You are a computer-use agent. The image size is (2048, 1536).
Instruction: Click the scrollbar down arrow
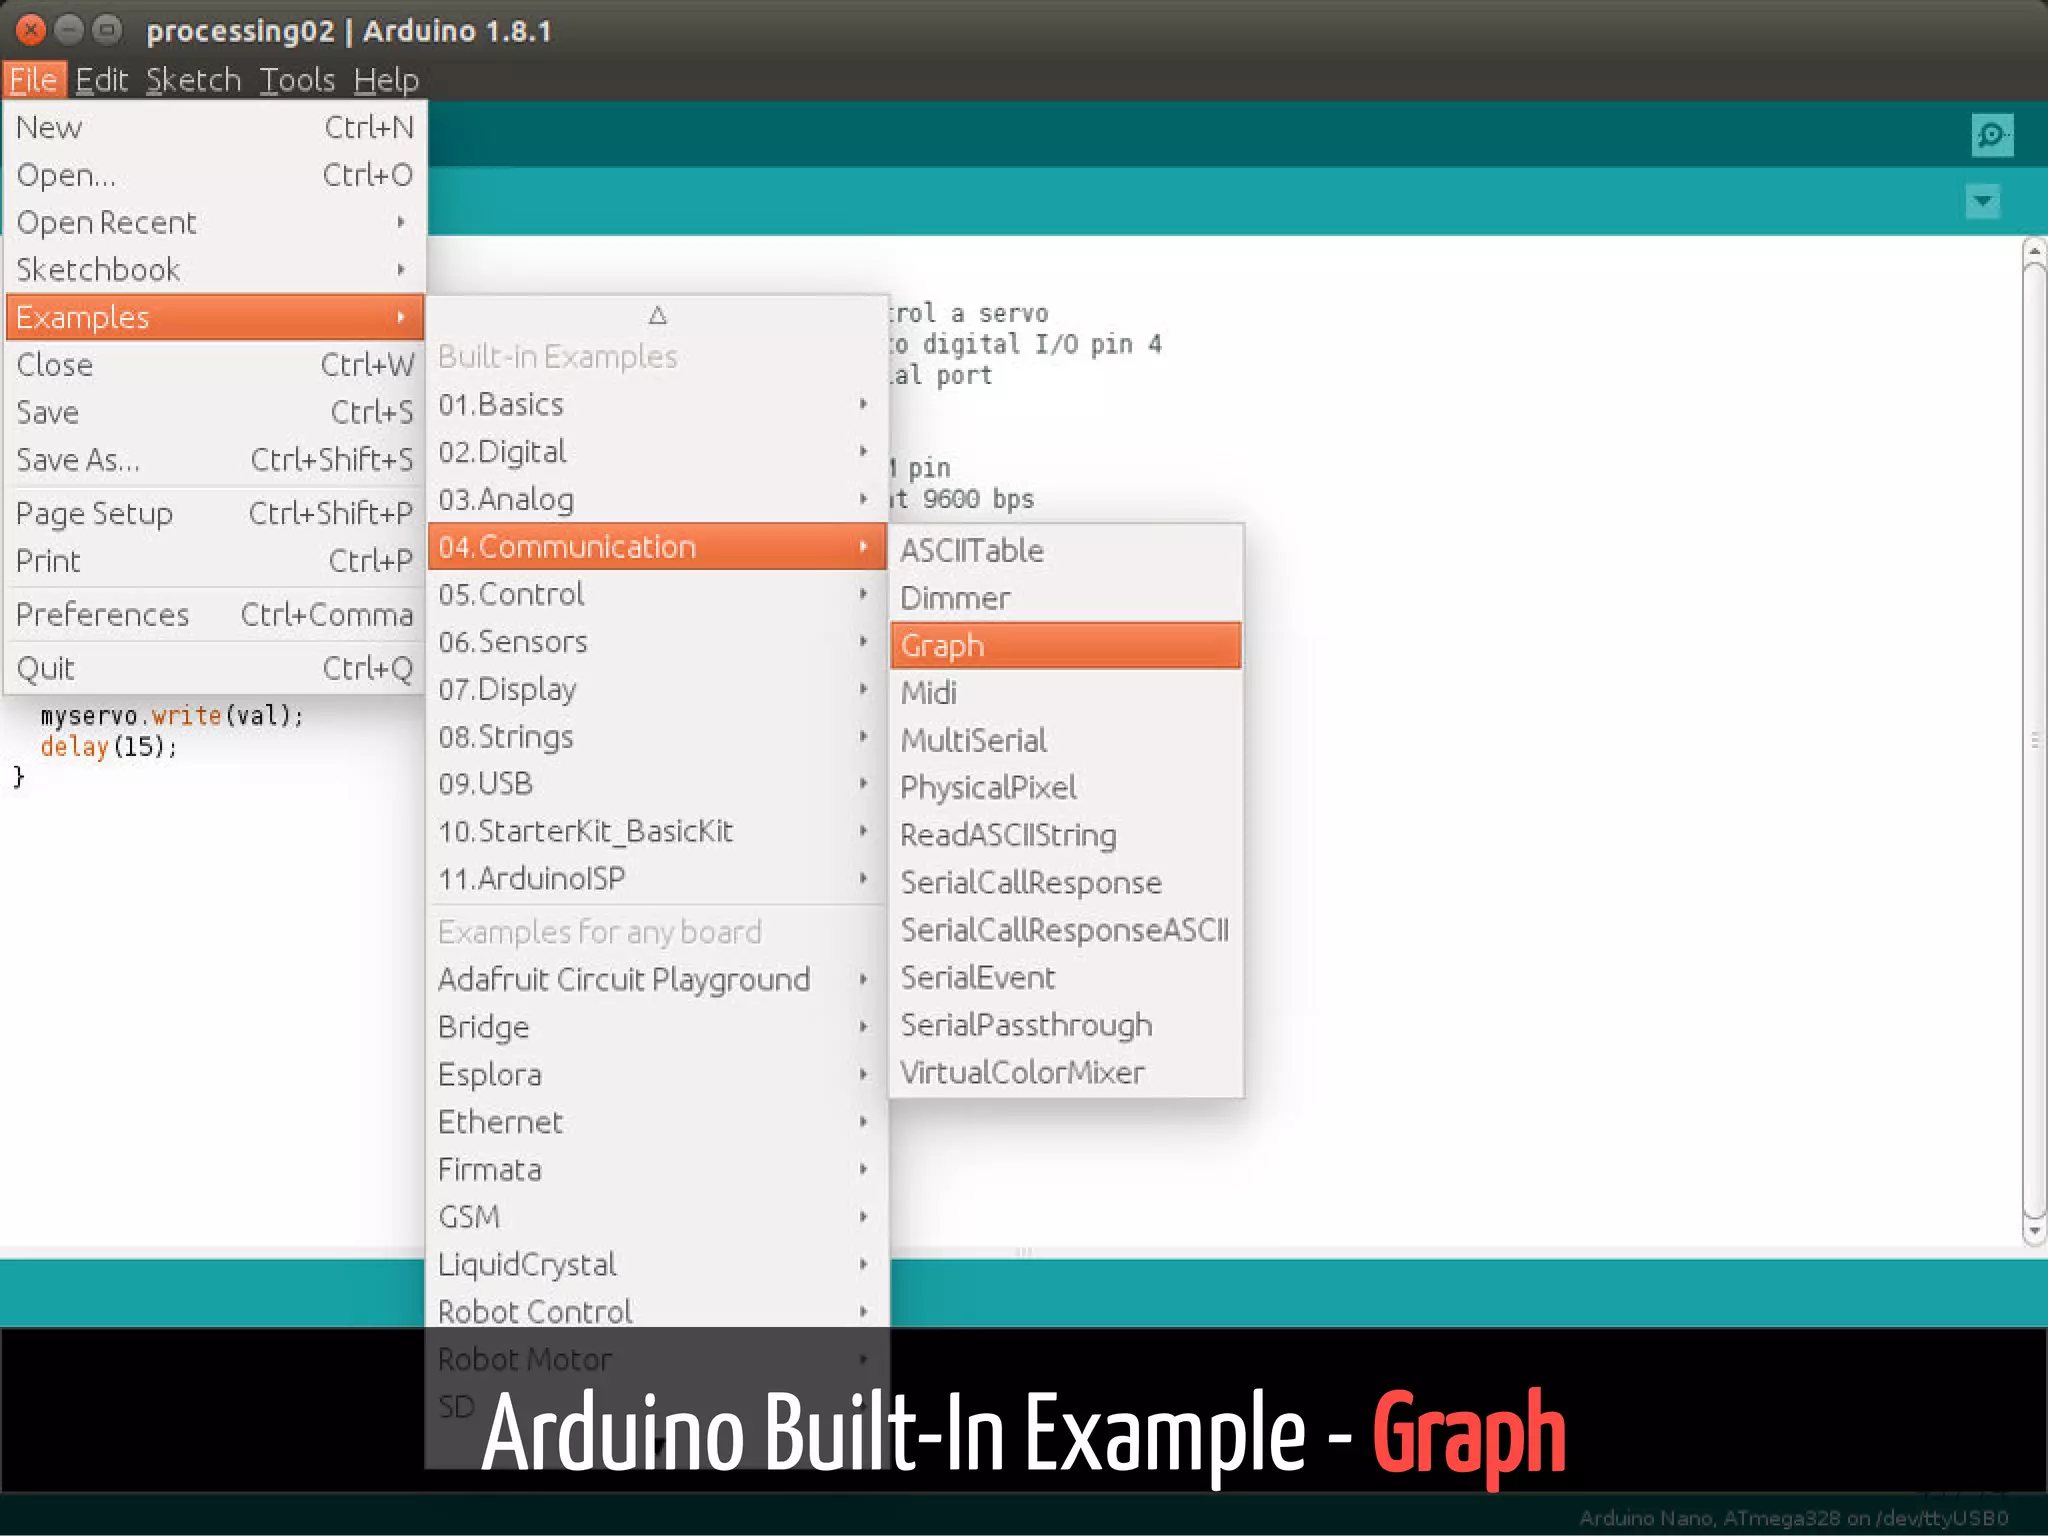tap(2033, 1231)
